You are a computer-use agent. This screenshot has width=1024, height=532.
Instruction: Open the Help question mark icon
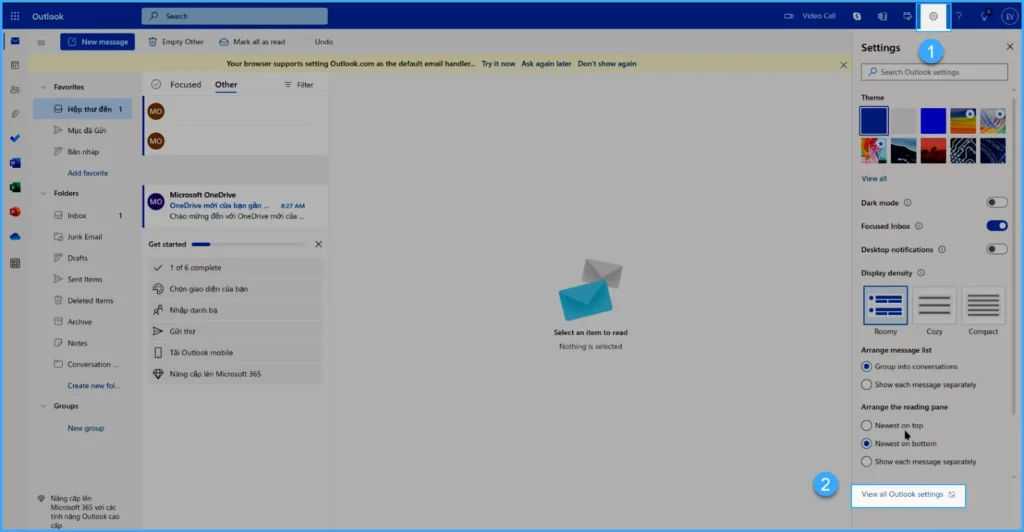click(x=959, y=16)
